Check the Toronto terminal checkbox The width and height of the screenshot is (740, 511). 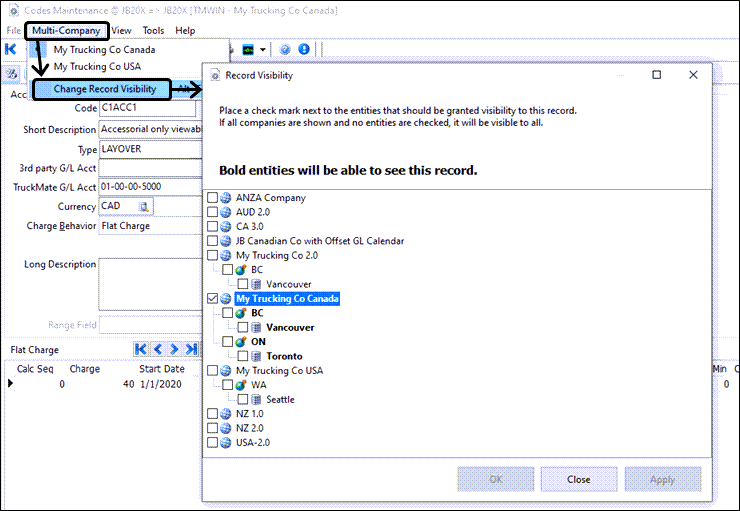click(243, 356)
